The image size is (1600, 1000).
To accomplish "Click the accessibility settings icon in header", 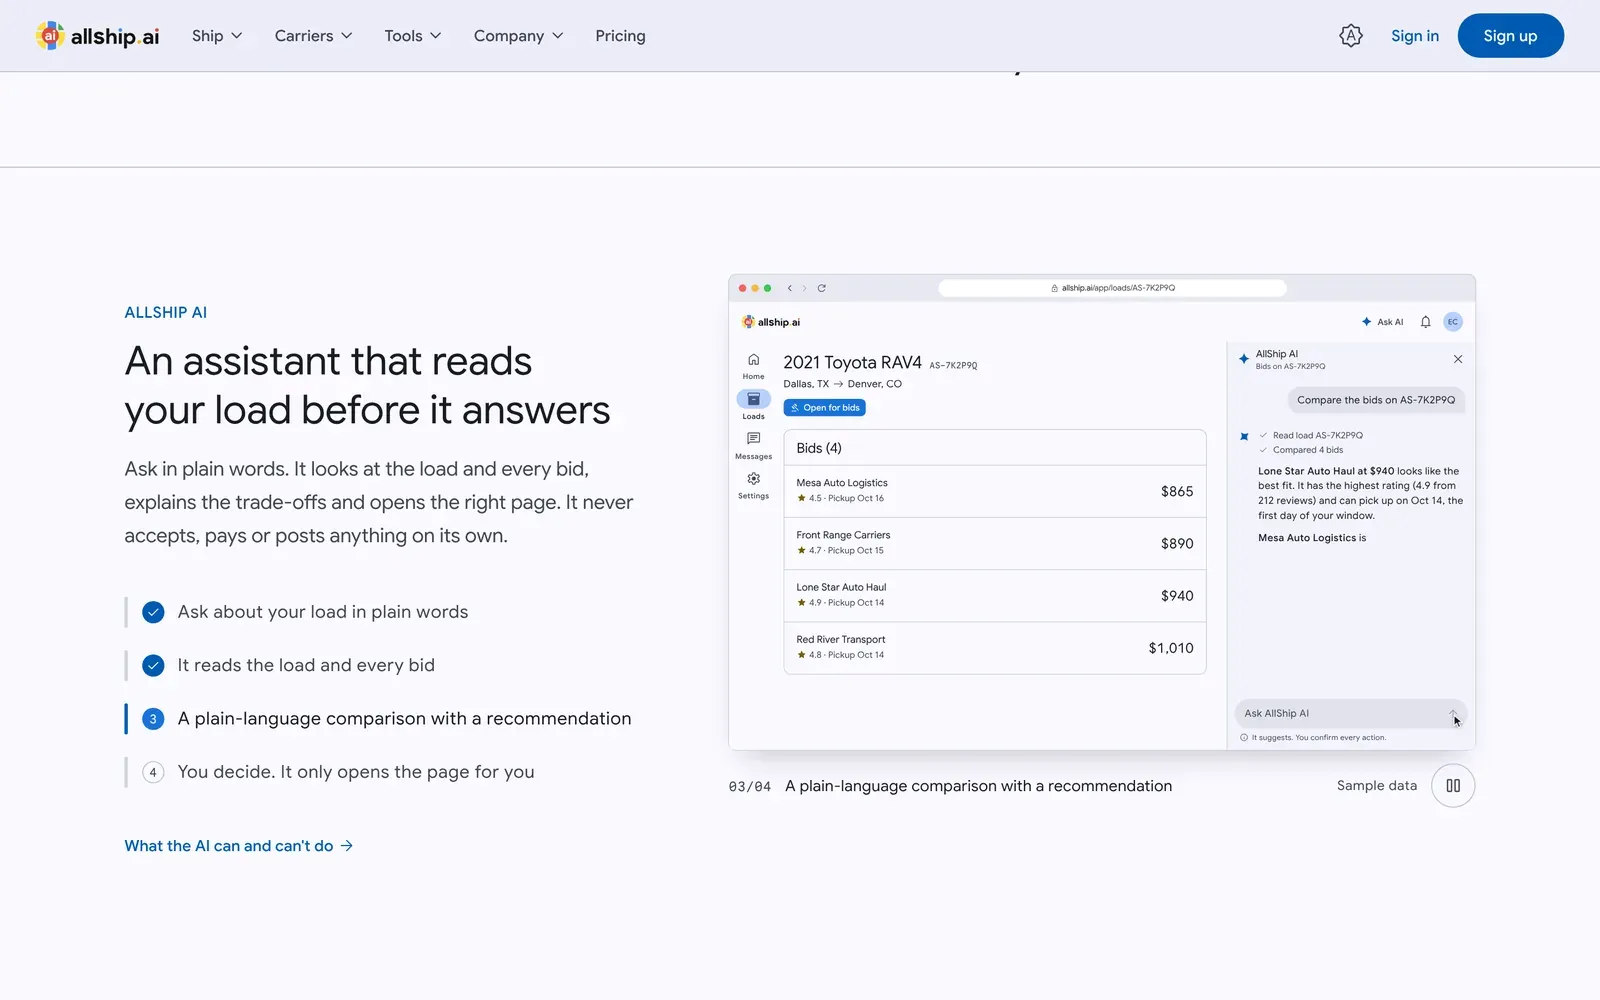I will [1351, 36].
